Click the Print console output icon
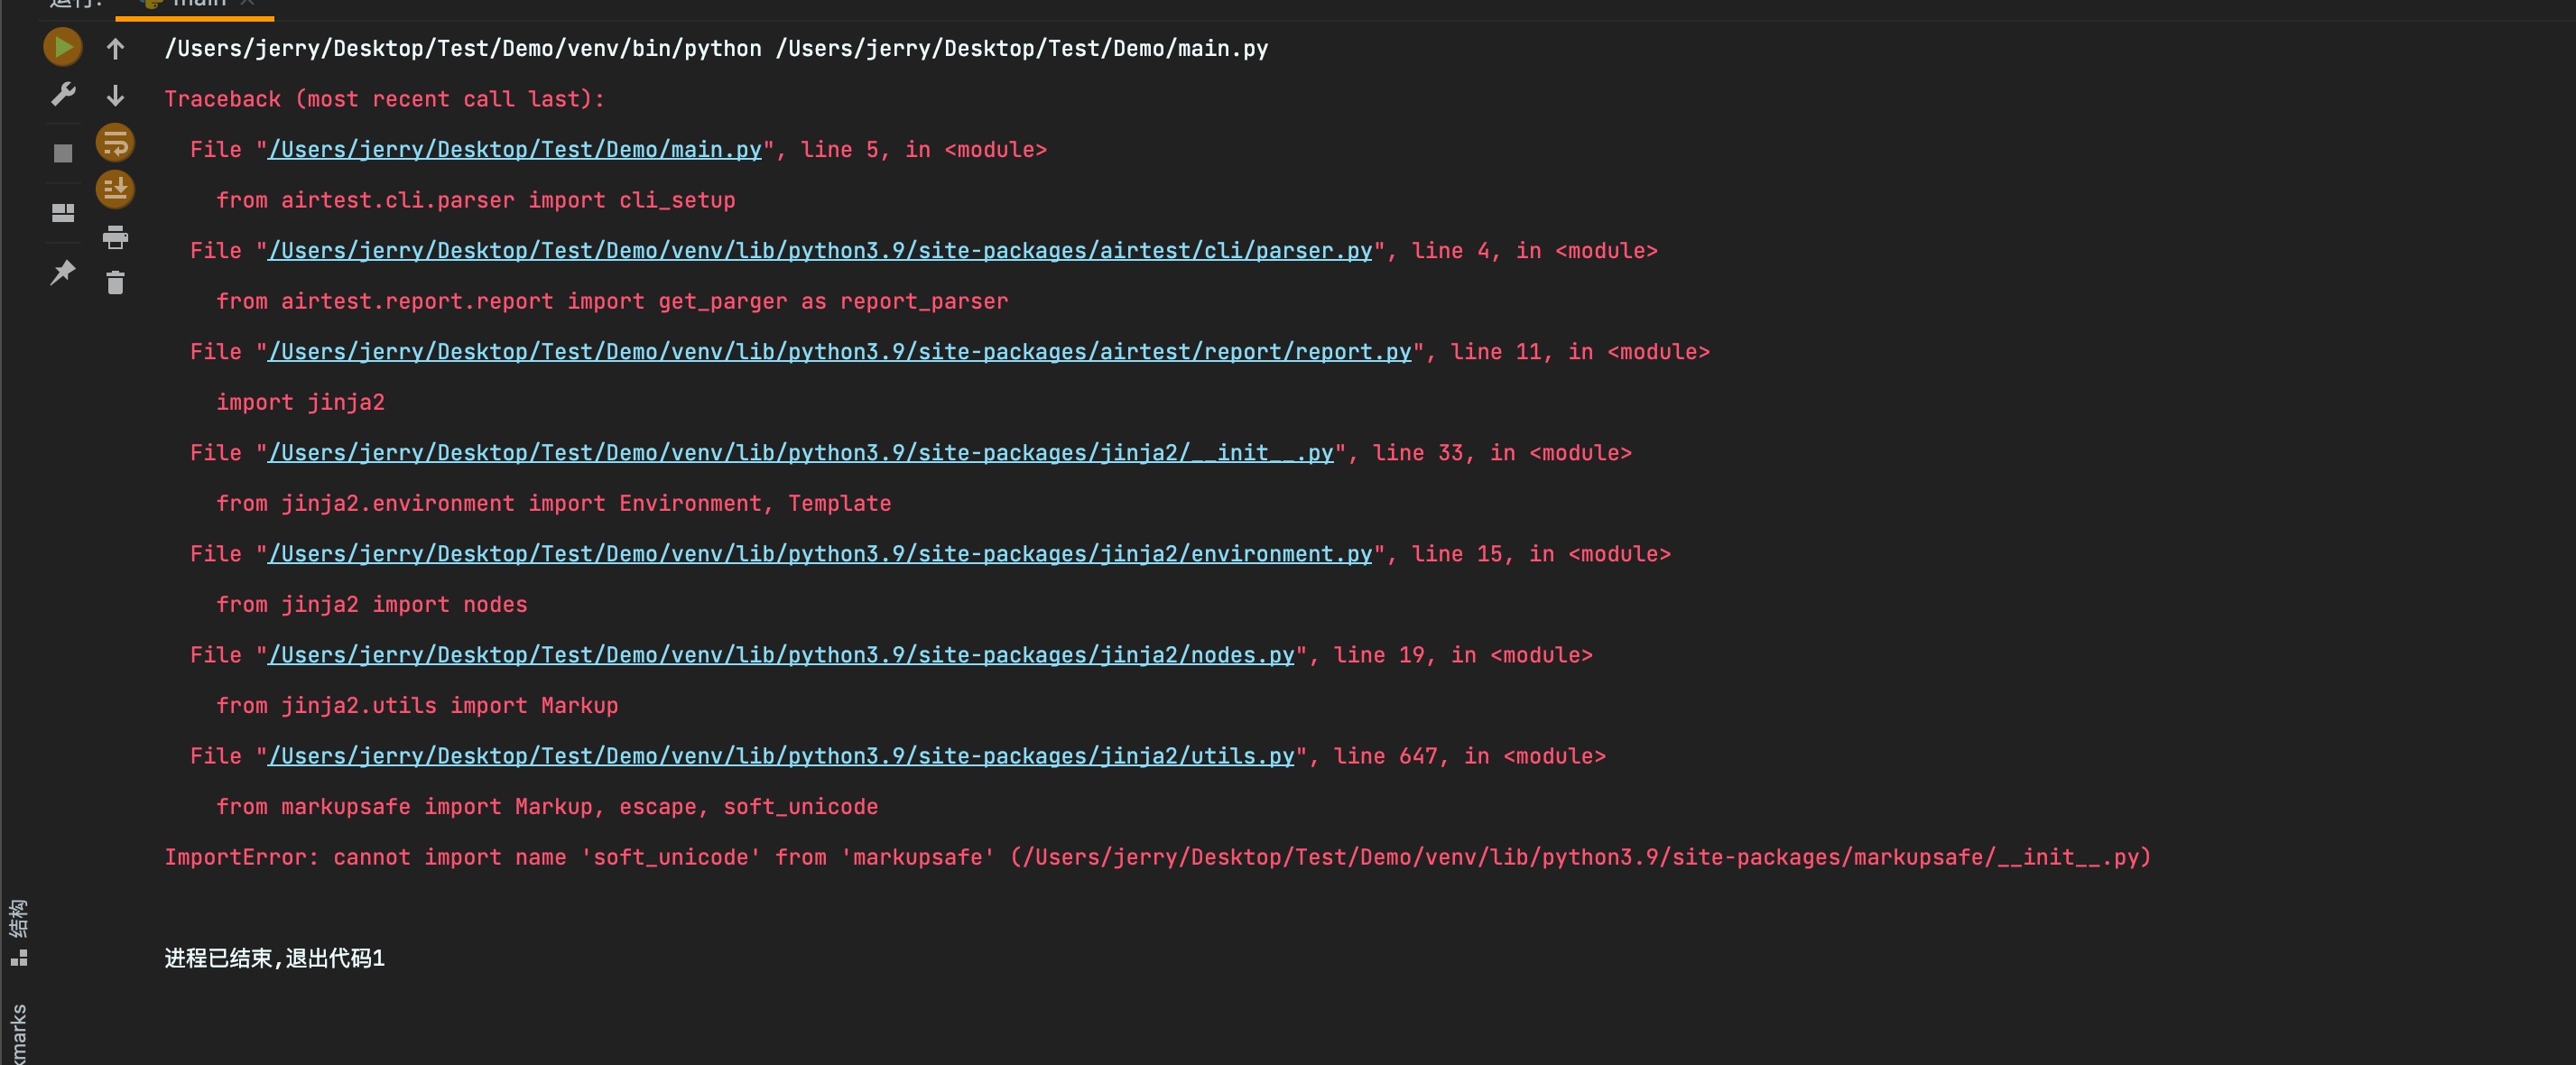Image resolution: width=2576 pixels, height=1065 pixels. pos(115,237)
